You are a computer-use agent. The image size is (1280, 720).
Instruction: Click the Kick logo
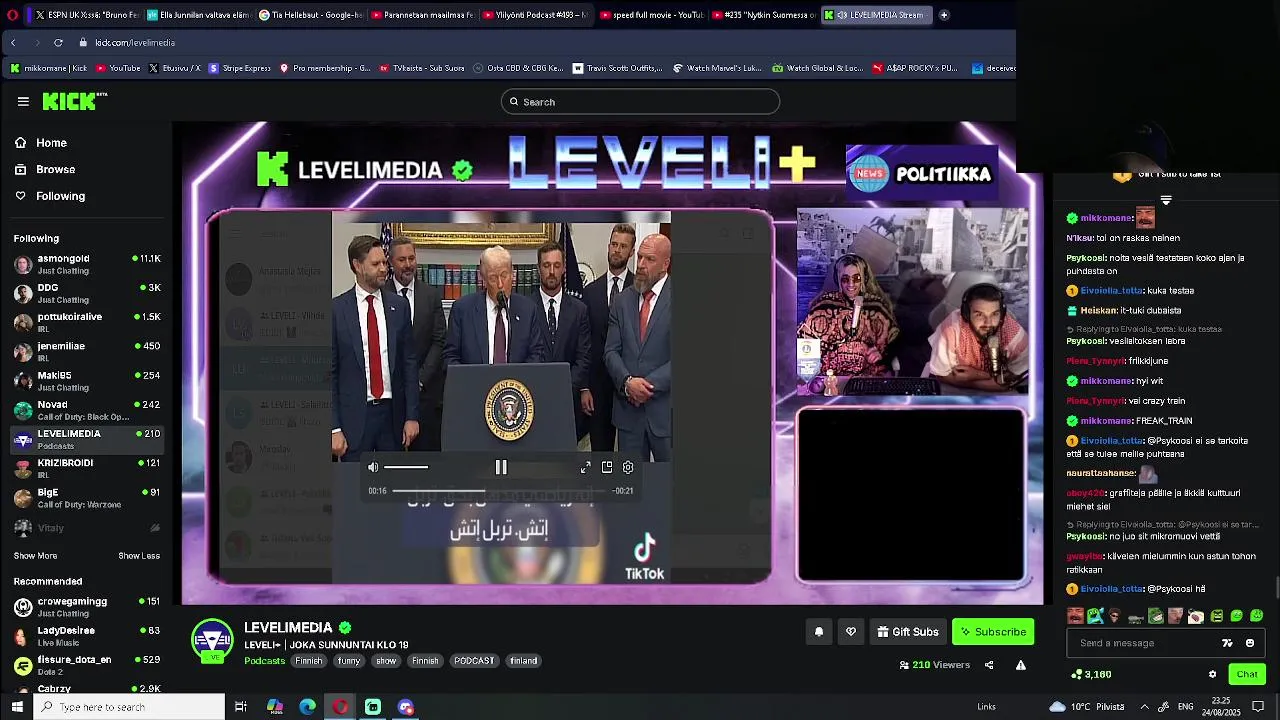pos(75,101)
